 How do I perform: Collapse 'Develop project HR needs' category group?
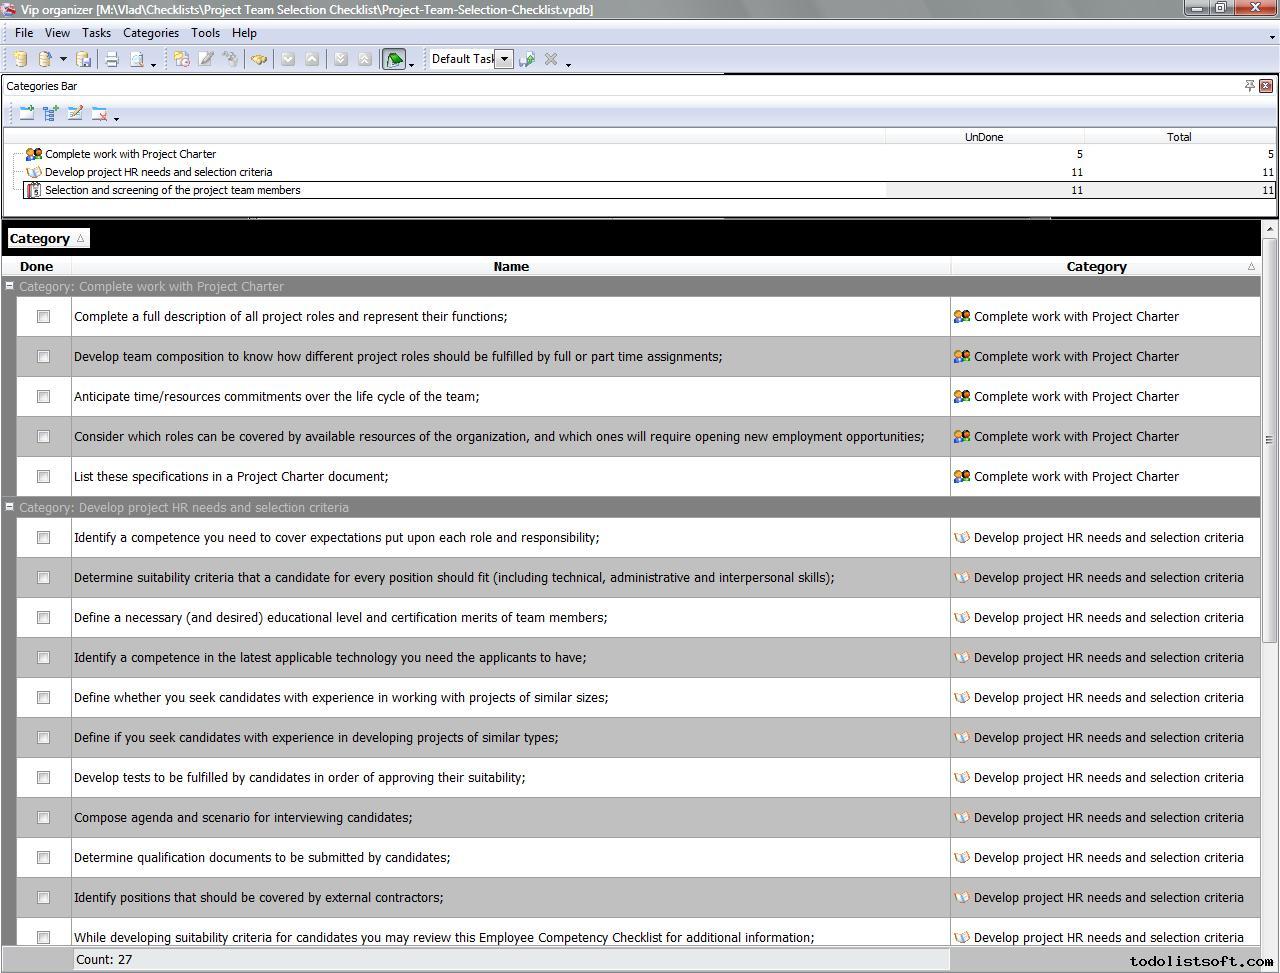pyautogui.click(x=10, y=507)
